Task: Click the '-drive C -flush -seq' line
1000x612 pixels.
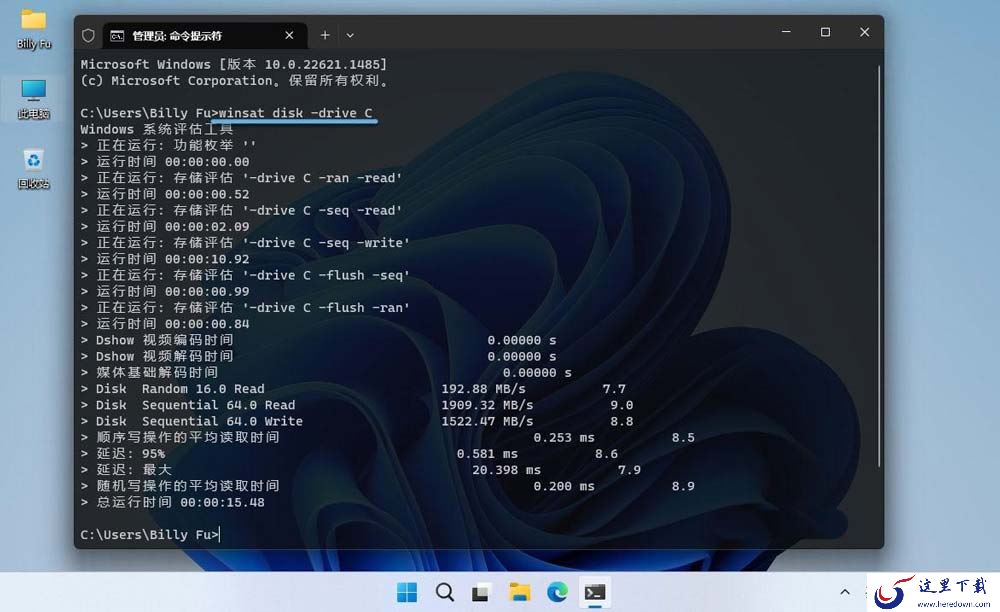Action: click(246, 275)
